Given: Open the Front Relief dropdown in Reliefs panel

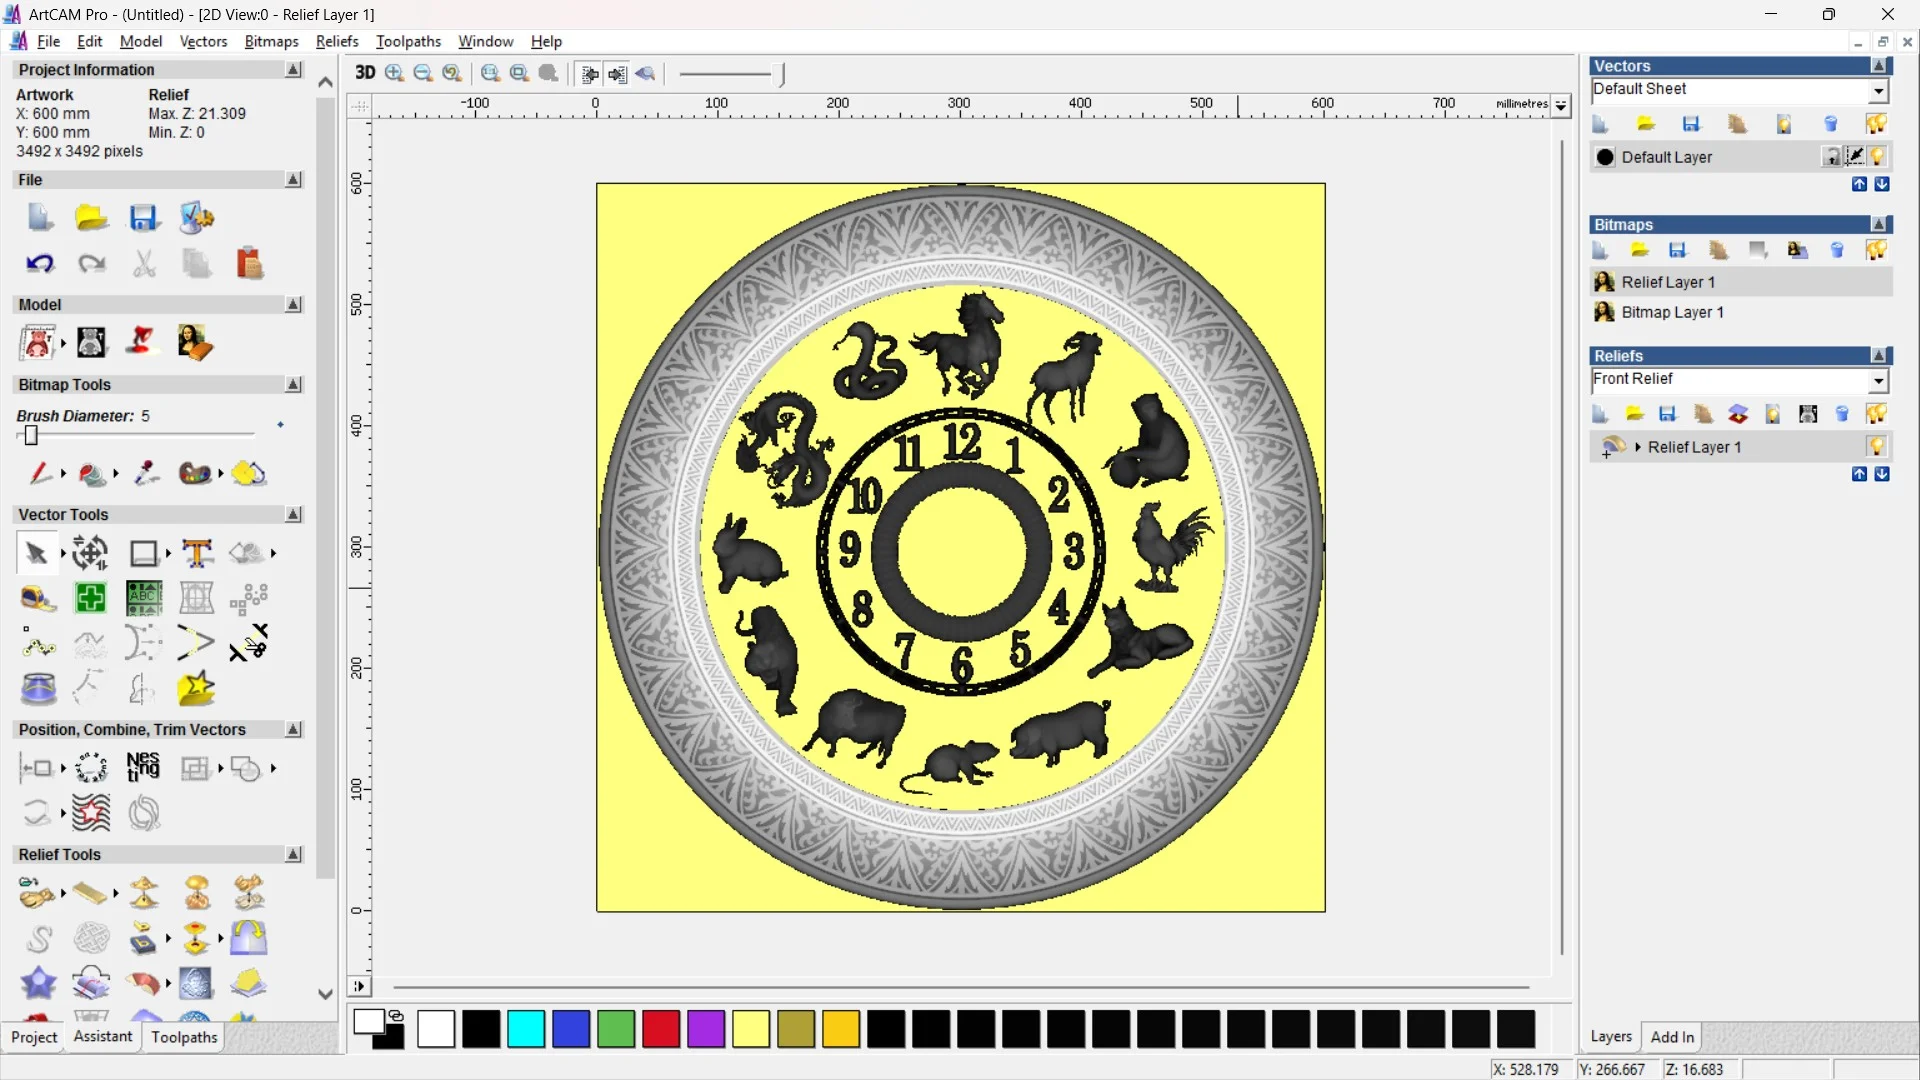Looking at the screenshot, I should [1879, 381].
